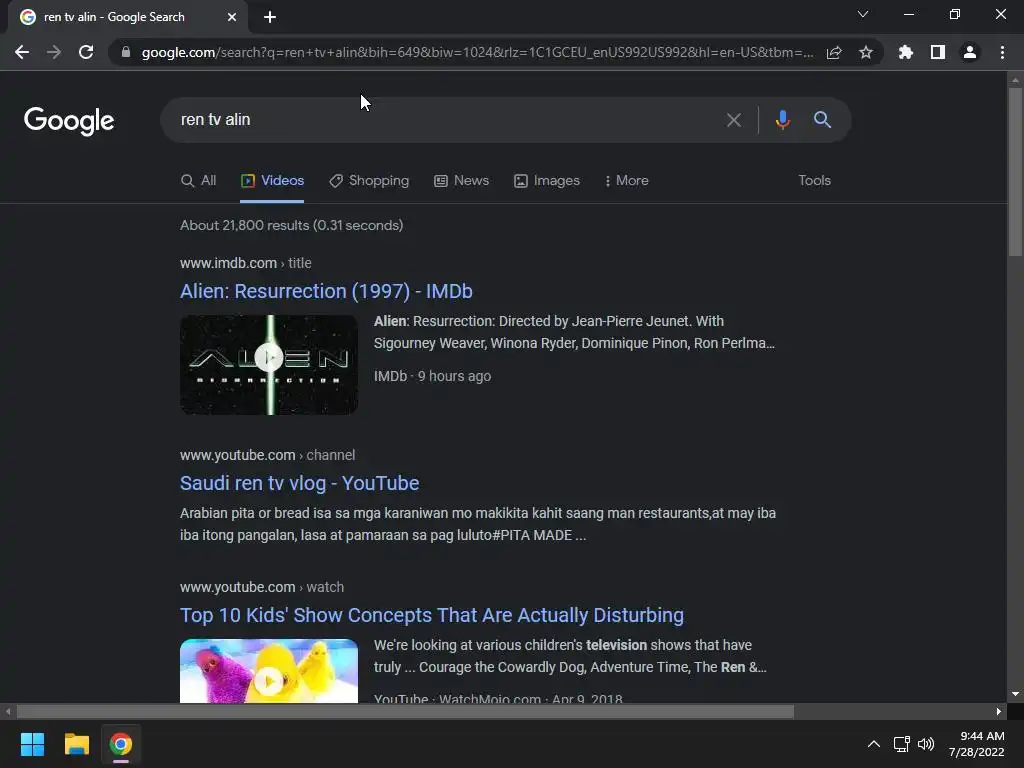Open the tab search chevron

[863, 14]
